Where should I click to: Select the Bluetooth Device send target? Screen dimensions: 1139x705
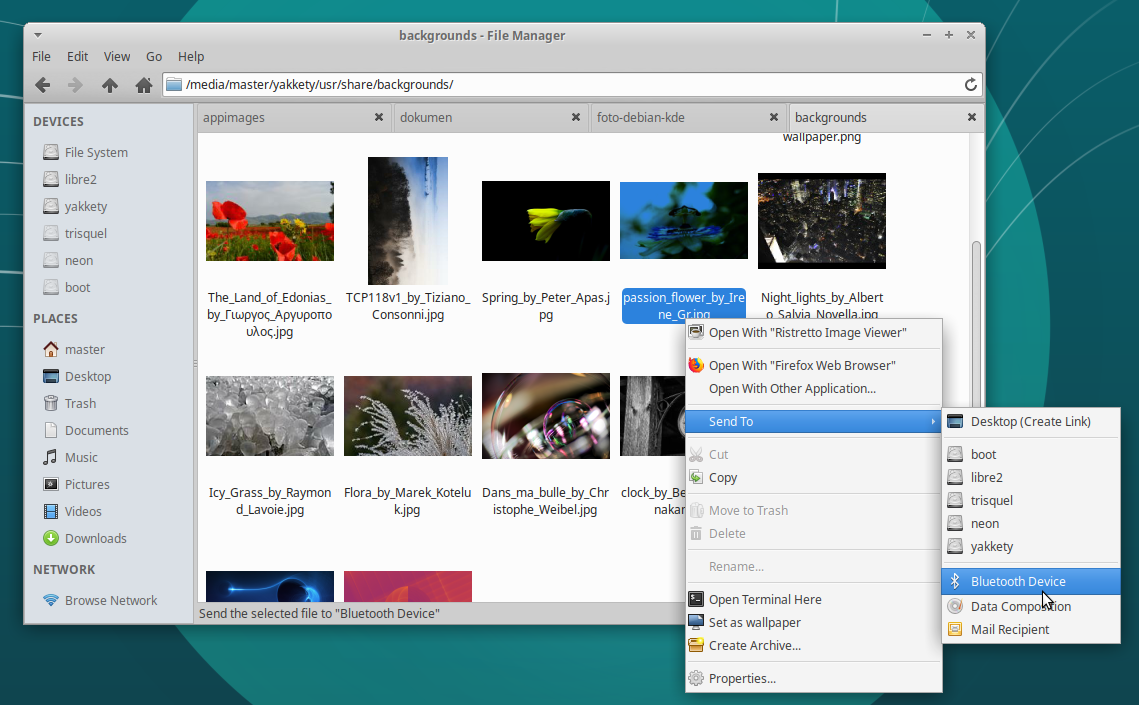(x=1012, y=581)
